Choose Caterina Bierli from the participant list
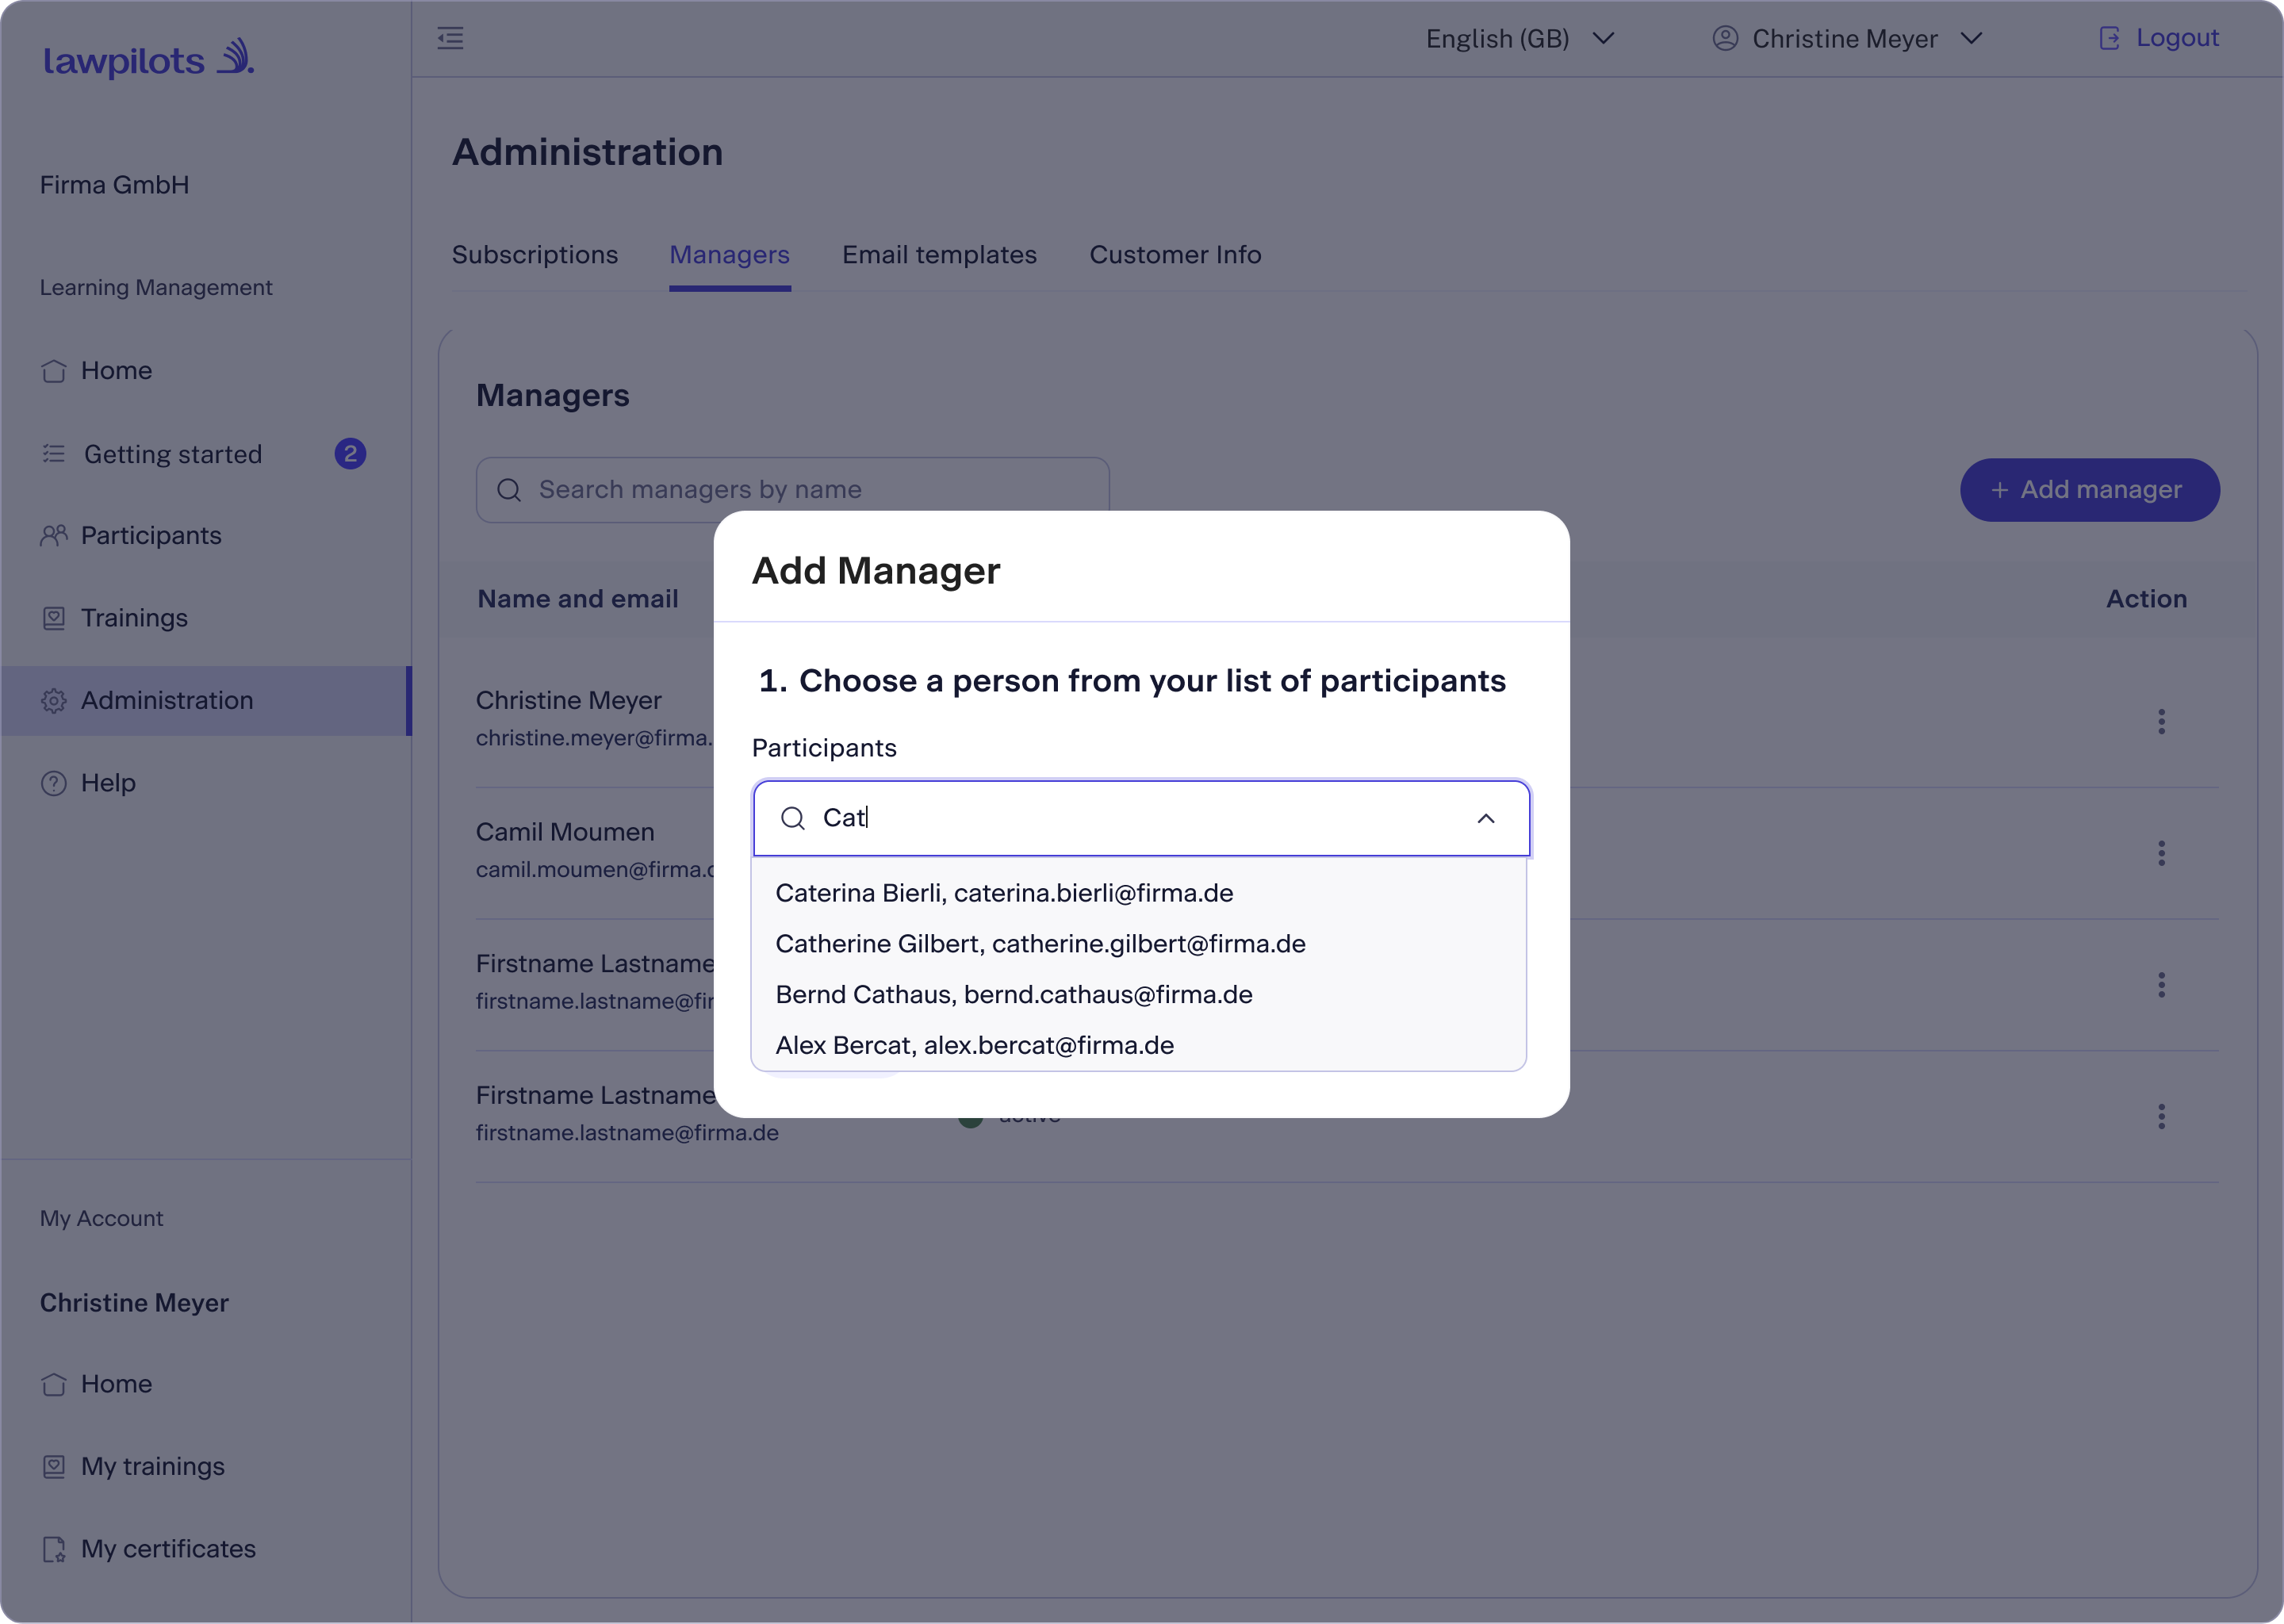2284x1624 pixels. click(1004, 893)
